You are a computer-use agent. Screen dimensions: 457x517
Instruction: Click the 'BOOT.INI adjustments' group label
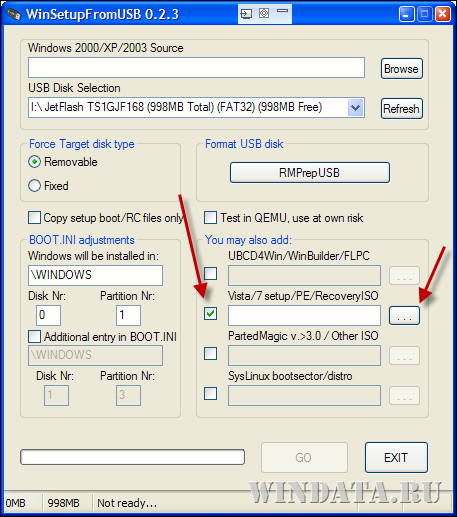pos(82,240)
